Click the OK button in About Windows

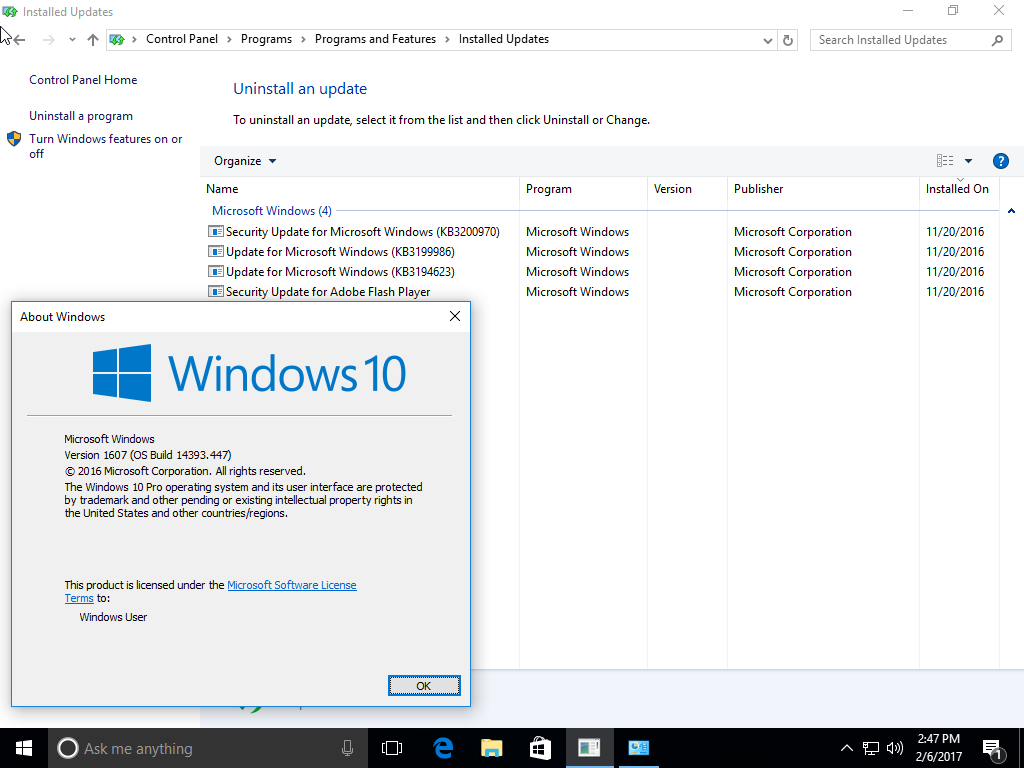[x=424, y=686]
